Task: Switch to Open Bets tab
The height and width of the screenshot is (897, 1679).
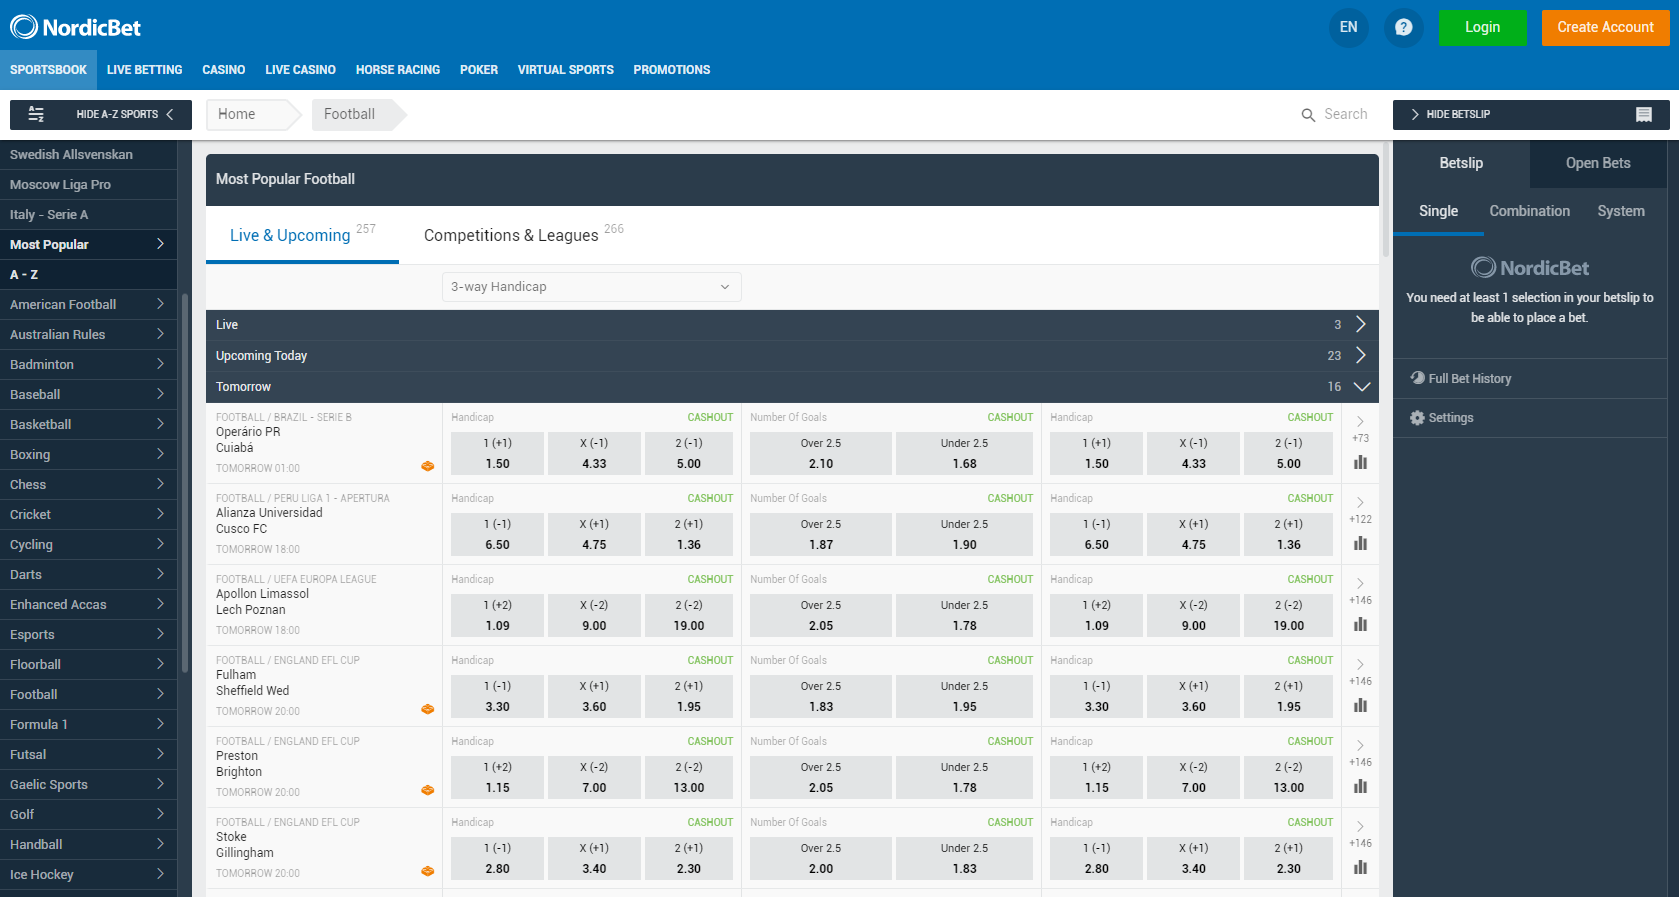Action: 1598,163
